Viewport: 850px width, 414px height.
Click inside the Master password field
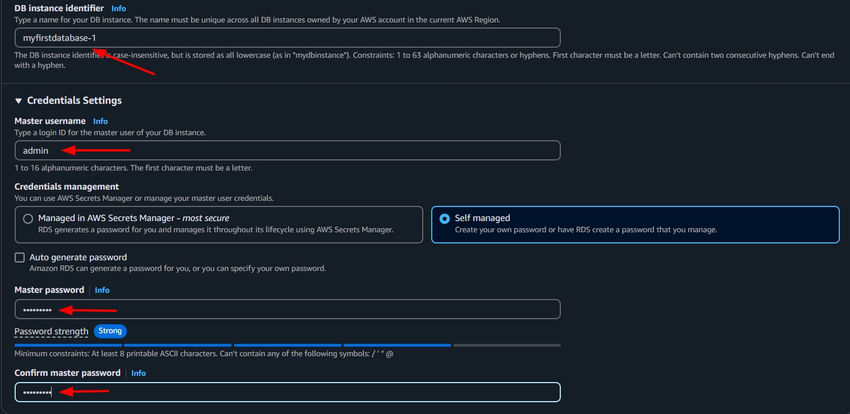click(287, 310)
